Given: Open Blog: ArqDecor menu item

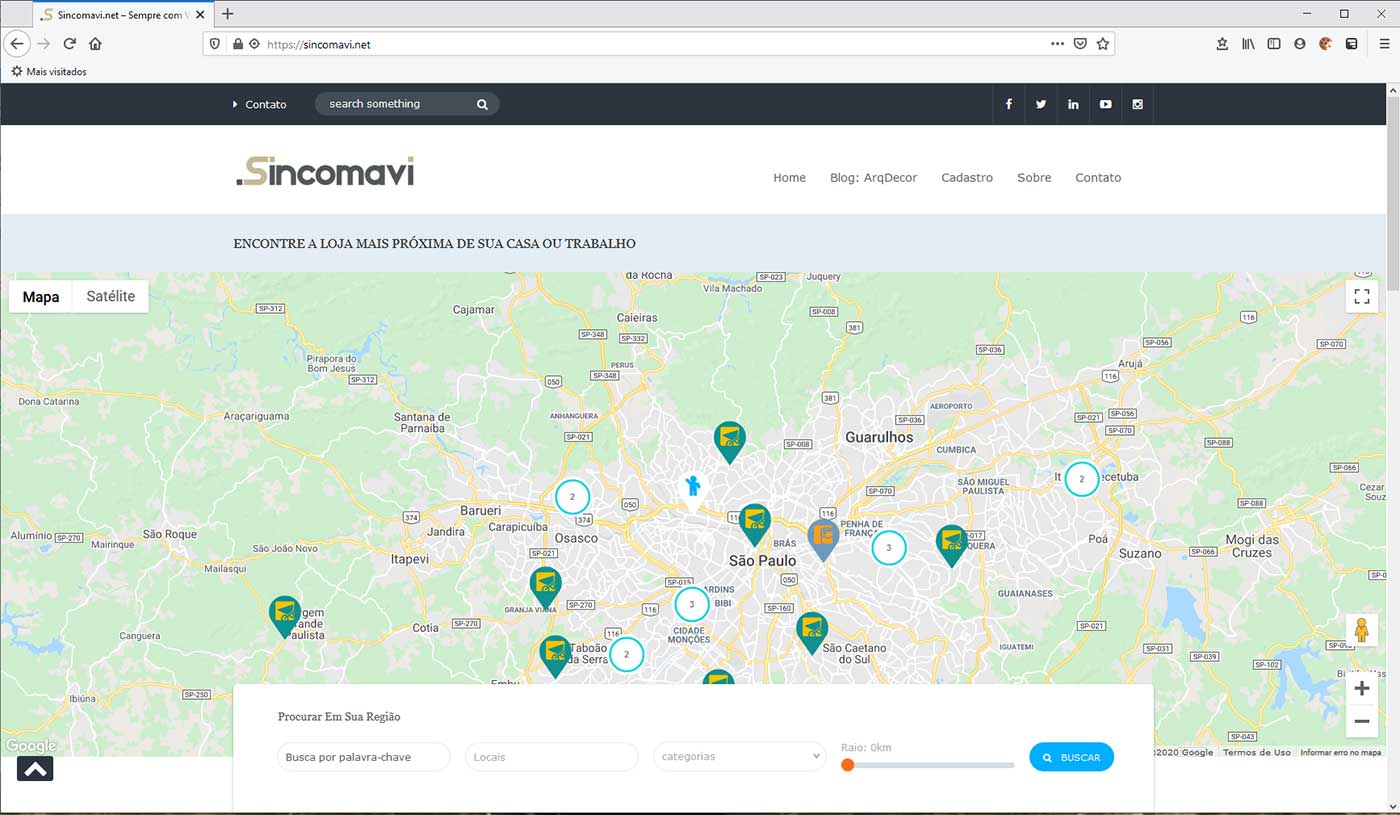Looking at the screenshot, I should tap(873, 178).
